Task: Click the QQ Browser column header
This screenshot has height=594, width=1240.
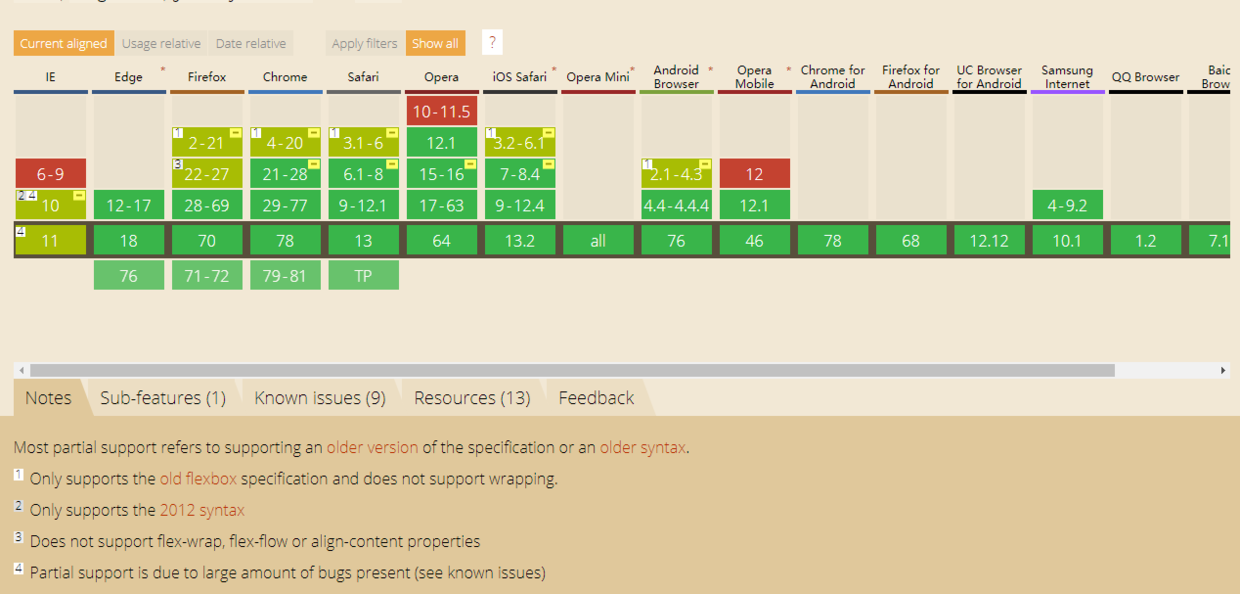Action: [1146, 77]
